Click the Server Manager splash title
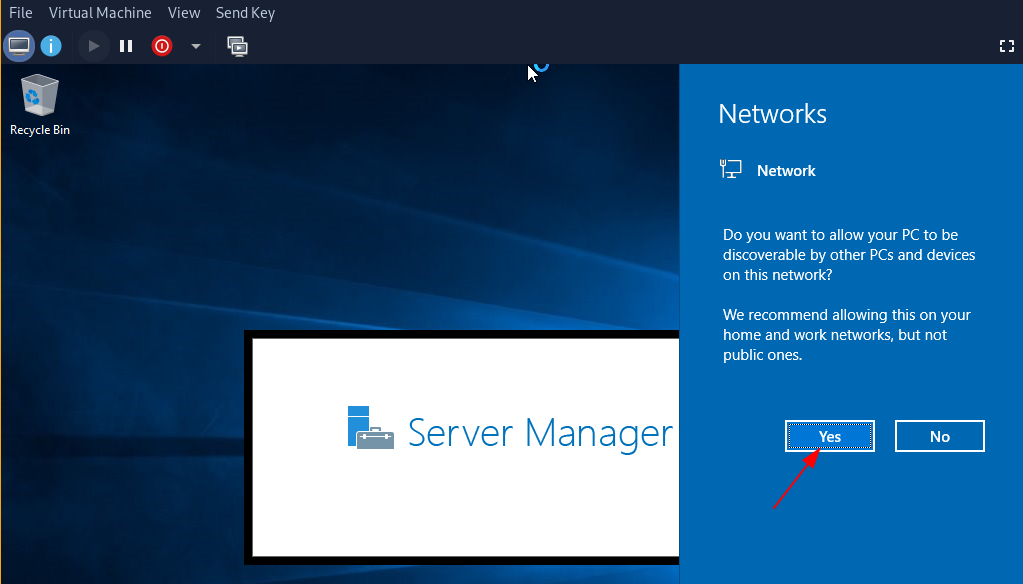The width and height of the screenshot is (1023, 584). (540, 433)
